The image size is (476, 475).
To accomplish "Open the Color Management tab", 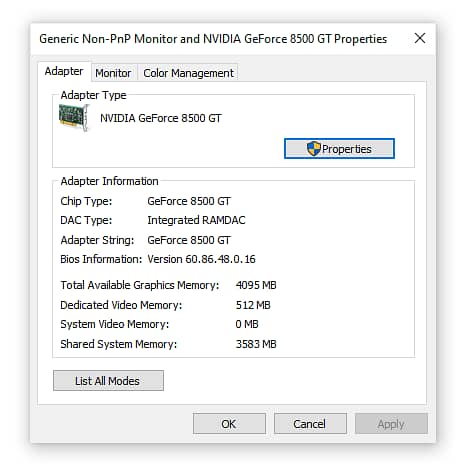I will tap(188, 73).
